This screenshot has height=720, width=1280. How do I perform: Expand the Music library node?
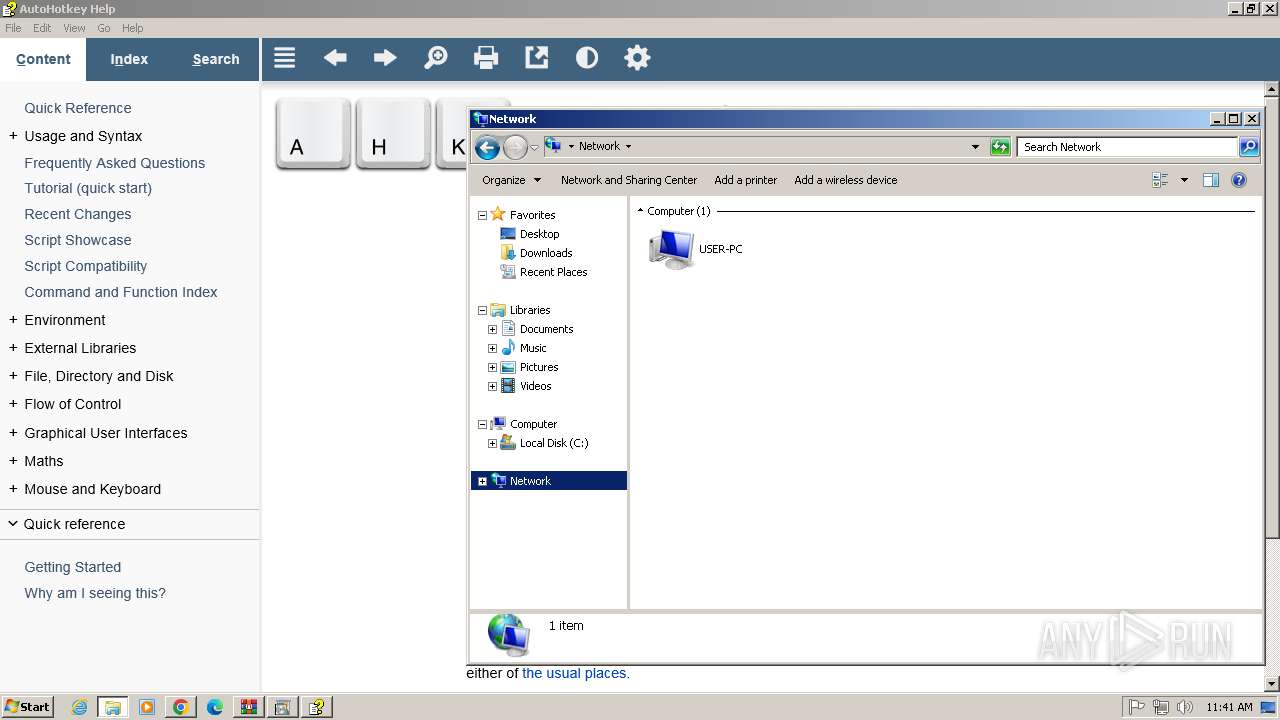click(x=492, y=348)
